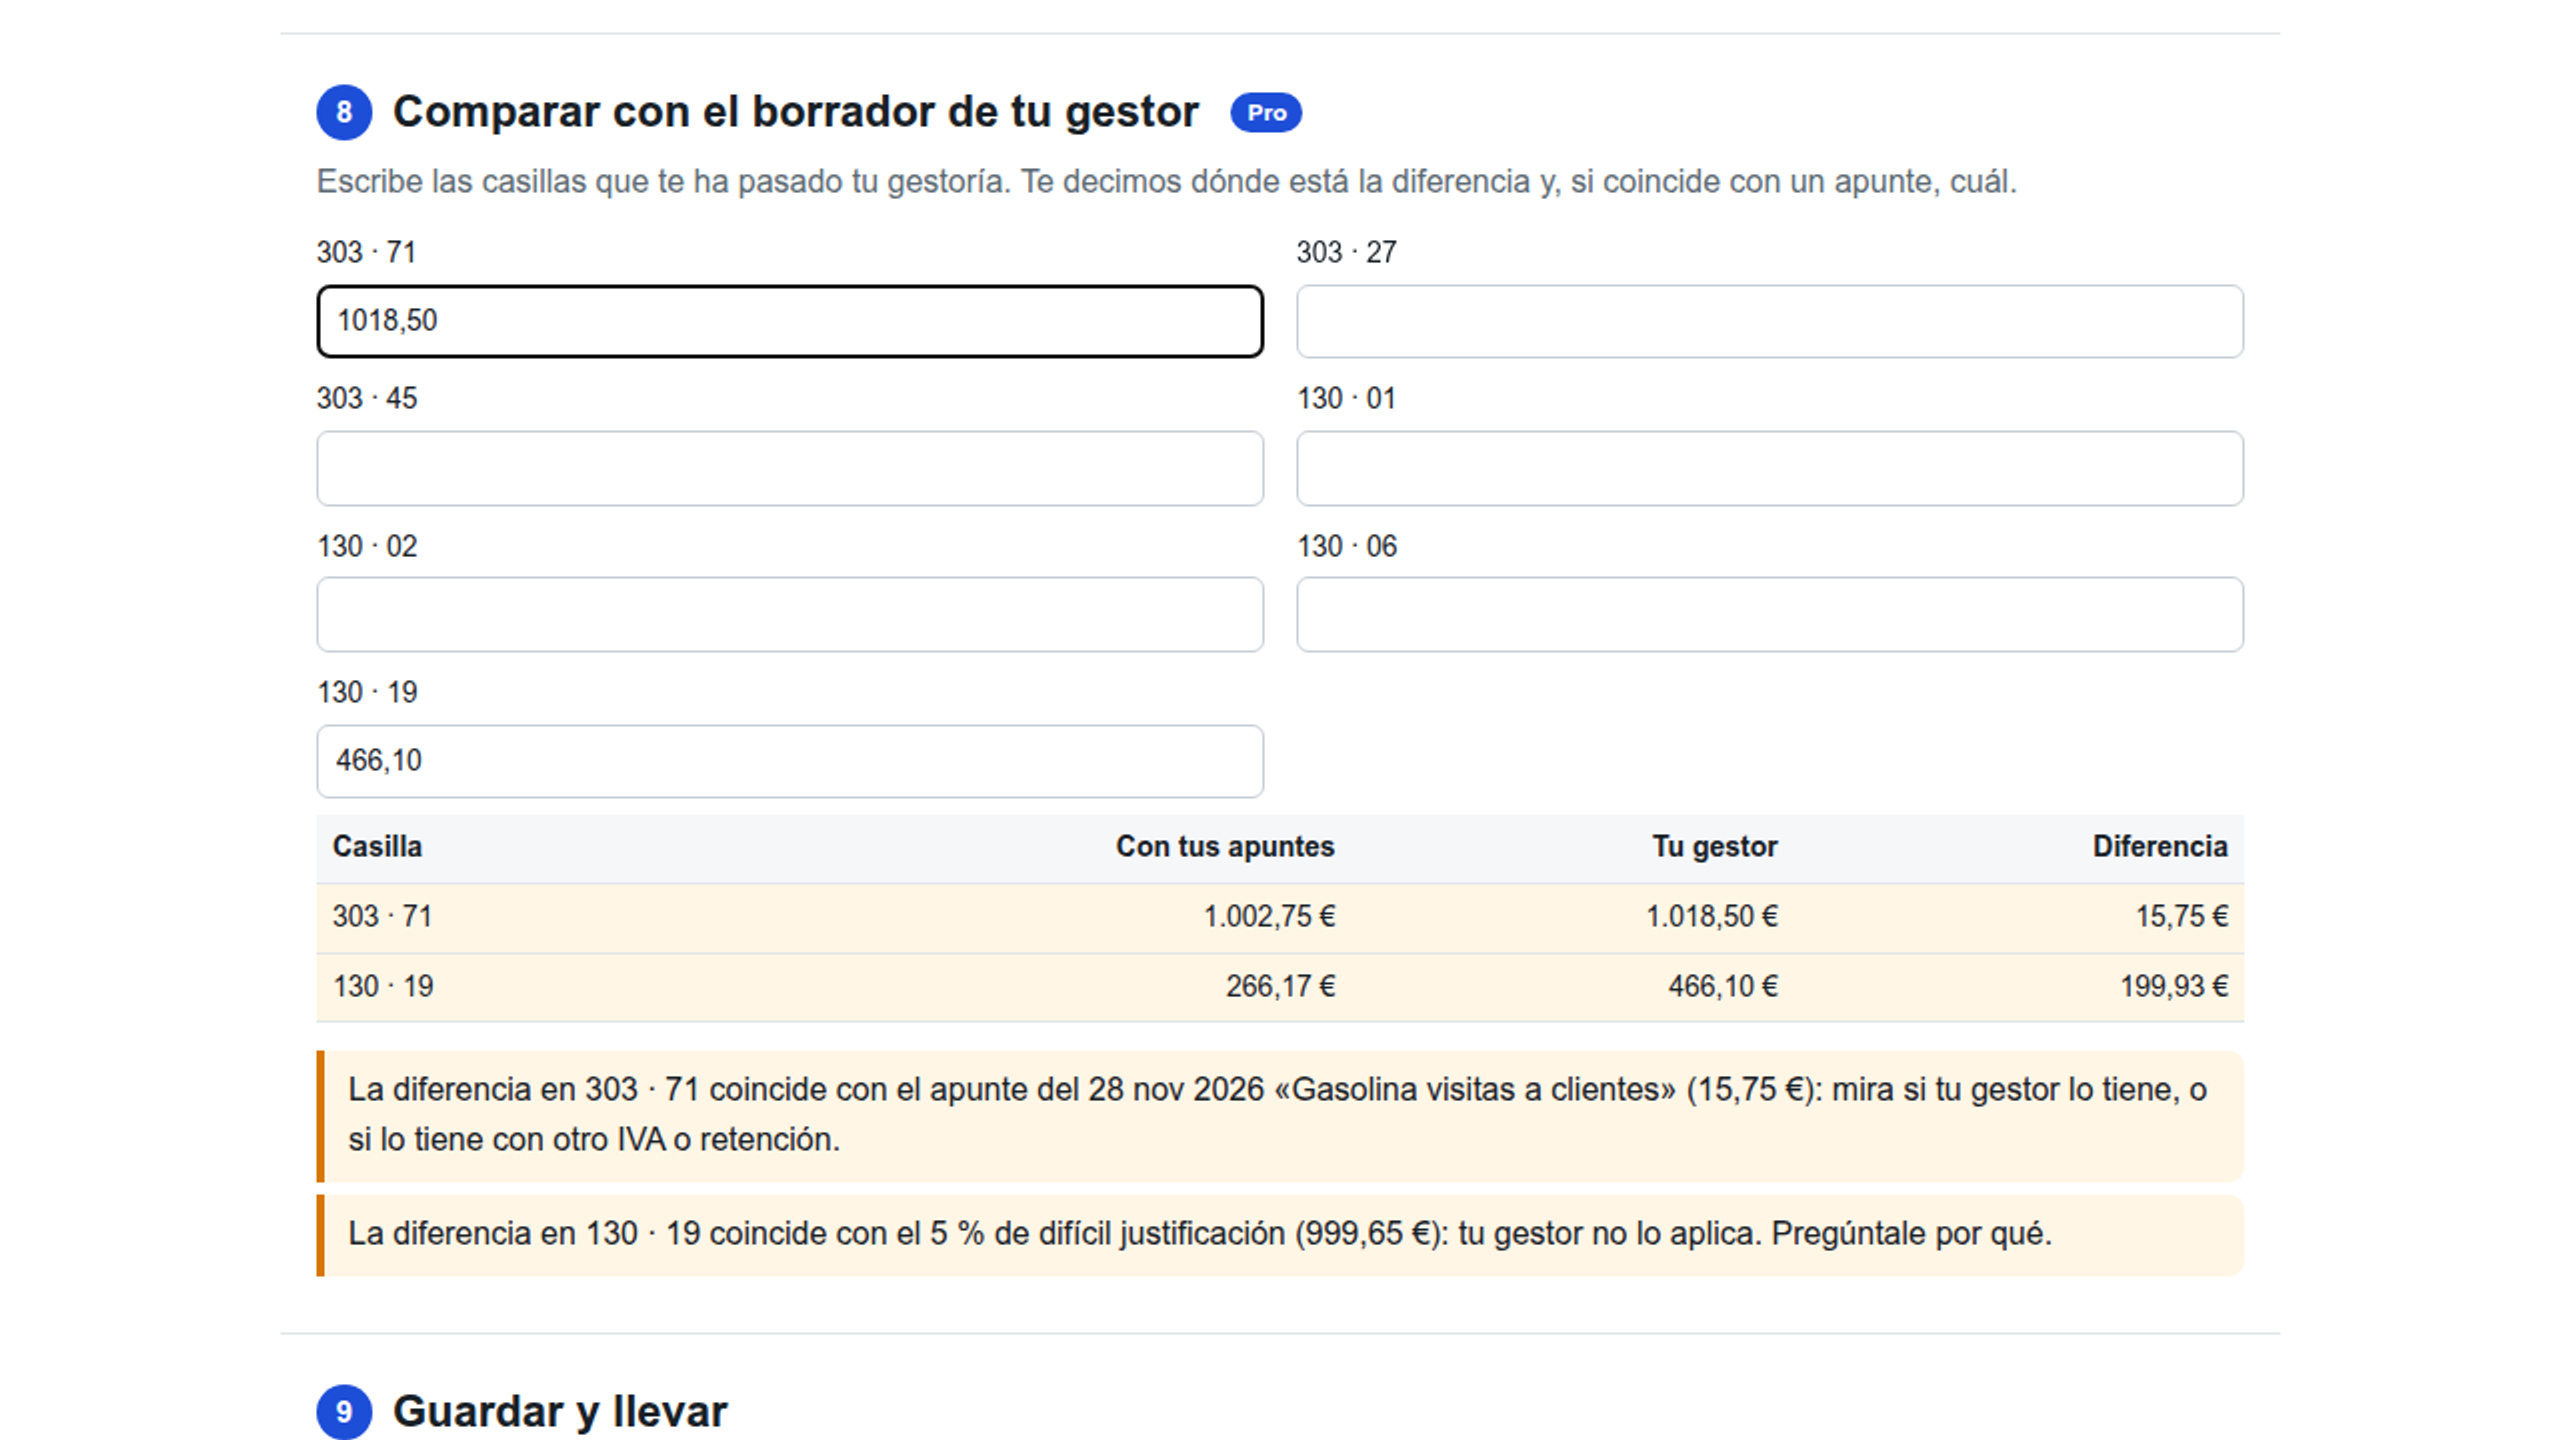Click the difference value '199,93 €'
Screen dimensions: 2560x1440
(x=2174, y=986)
